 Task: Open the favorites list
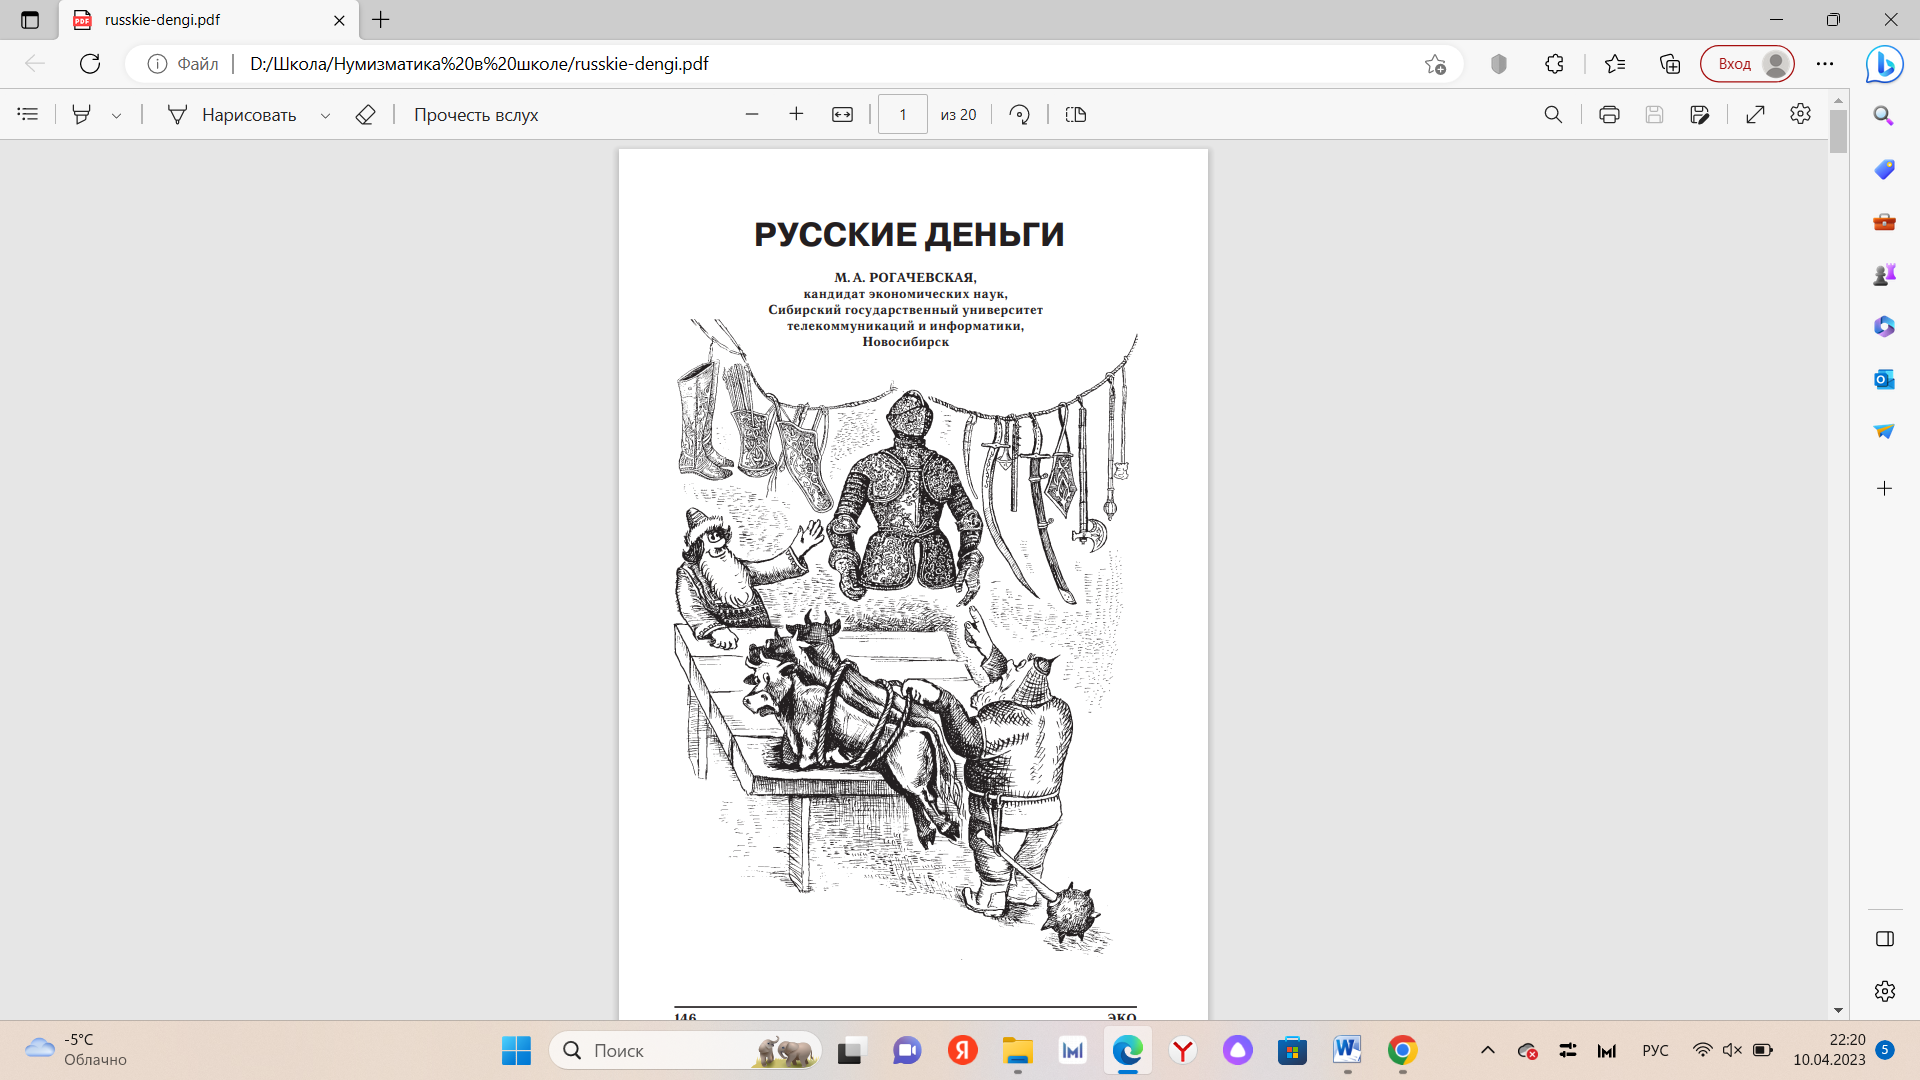tap(1615, 64)
